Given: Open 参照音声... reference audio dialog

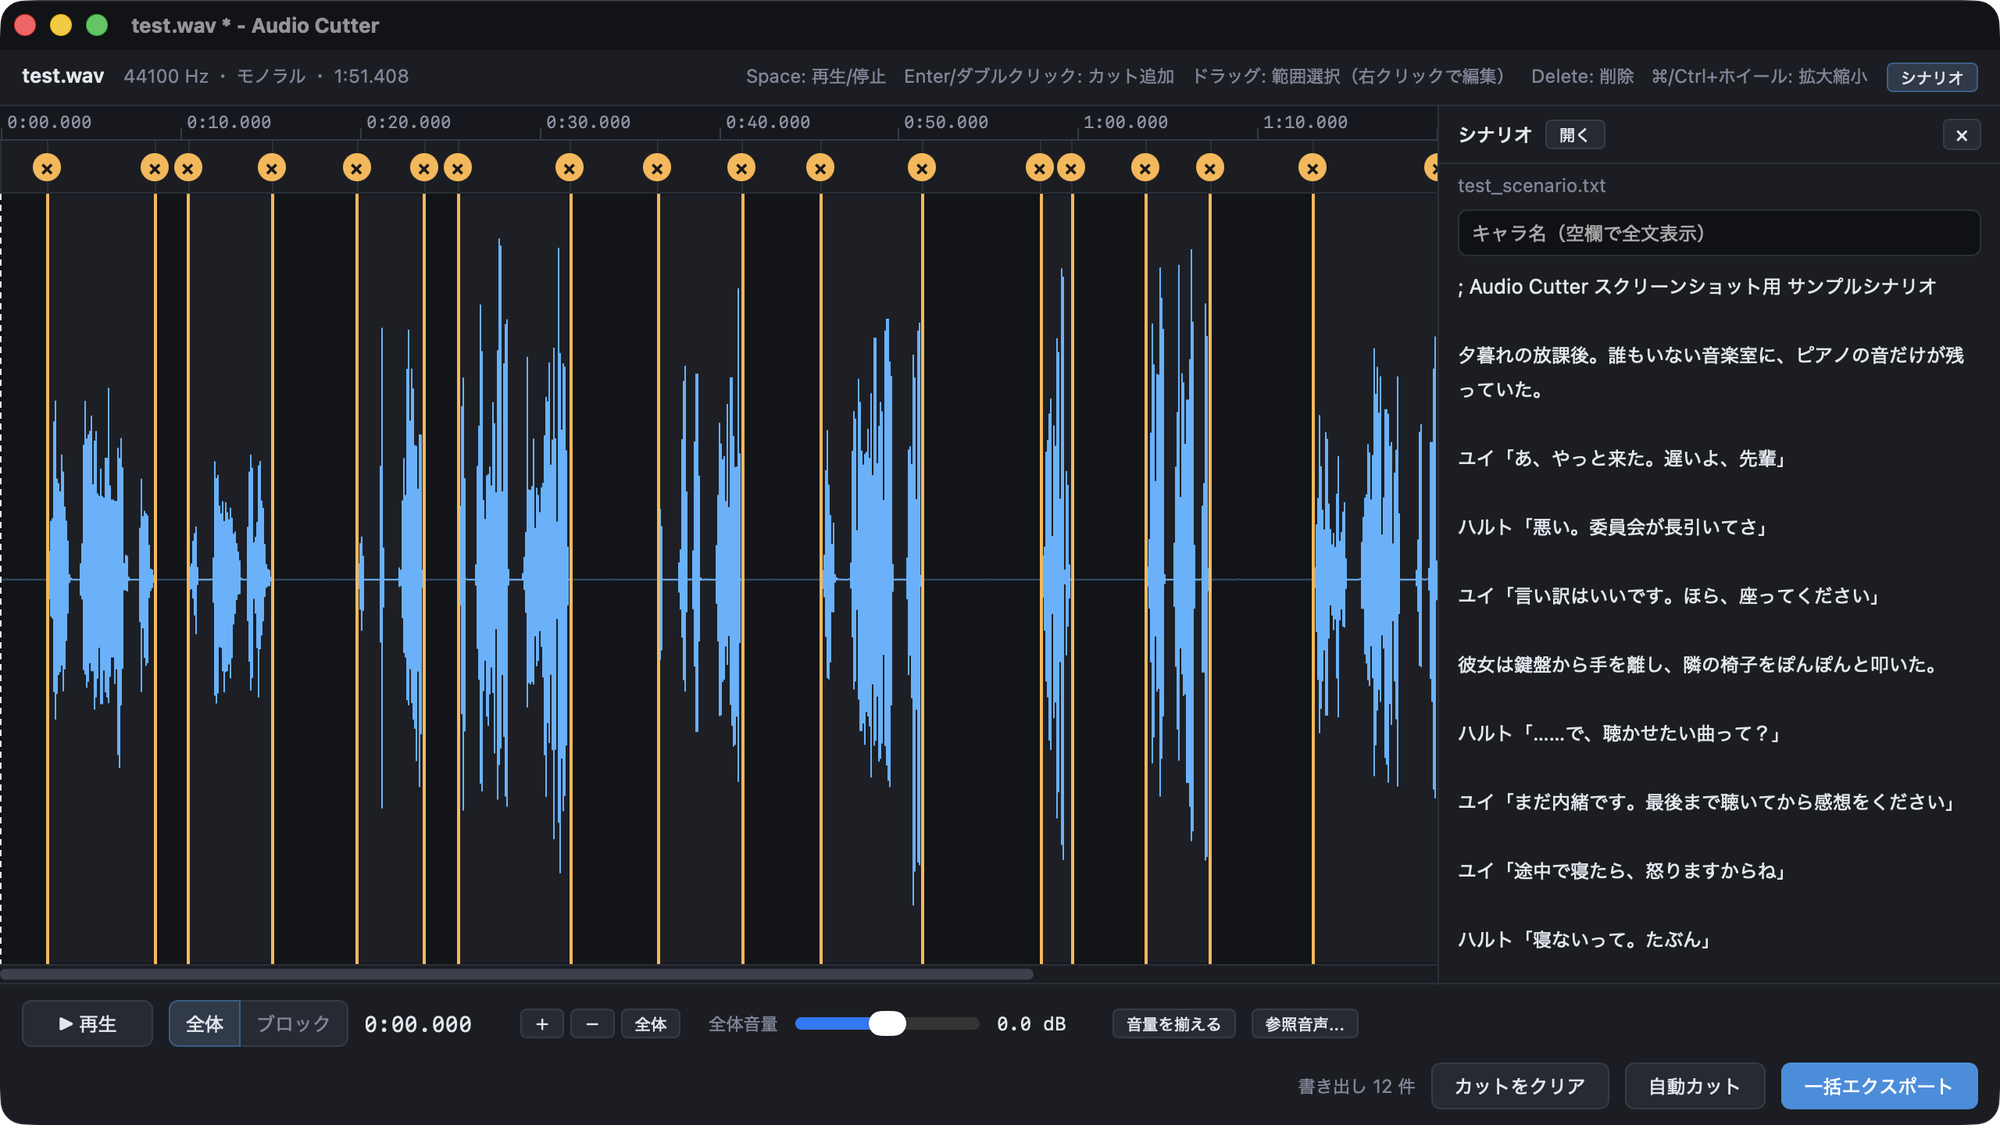Looking at the screenshot, I should point(1305,1024).
